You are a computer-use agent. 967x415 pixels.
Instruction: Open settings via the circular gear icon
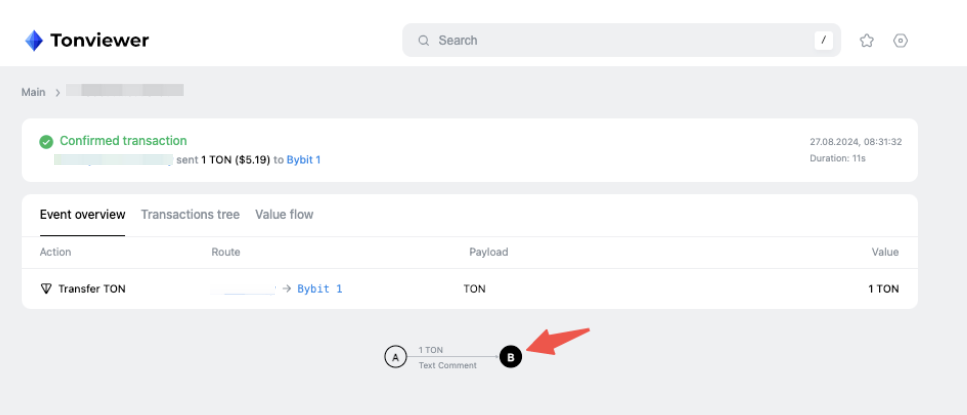pos(900,41)
